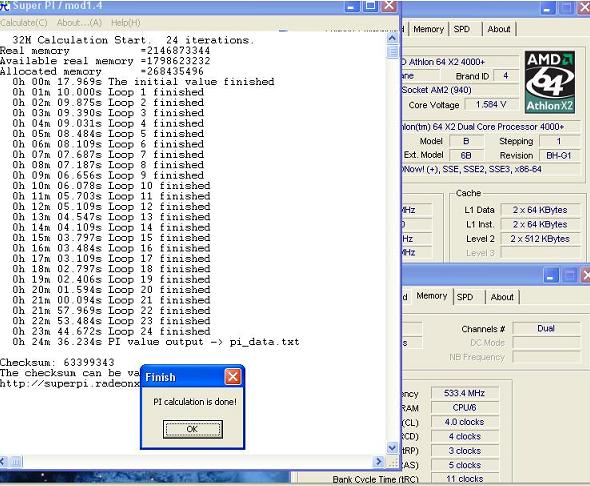Minimize the lower CPU-Z window

550,276
